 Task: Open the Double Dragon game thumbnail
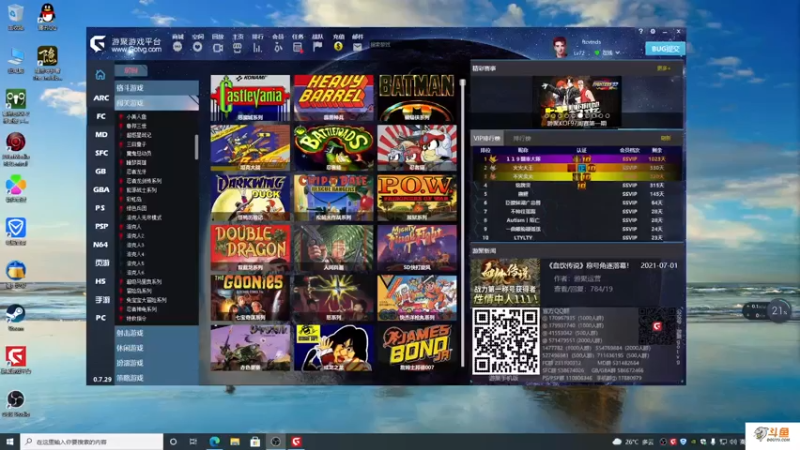(x=251, y=248)
